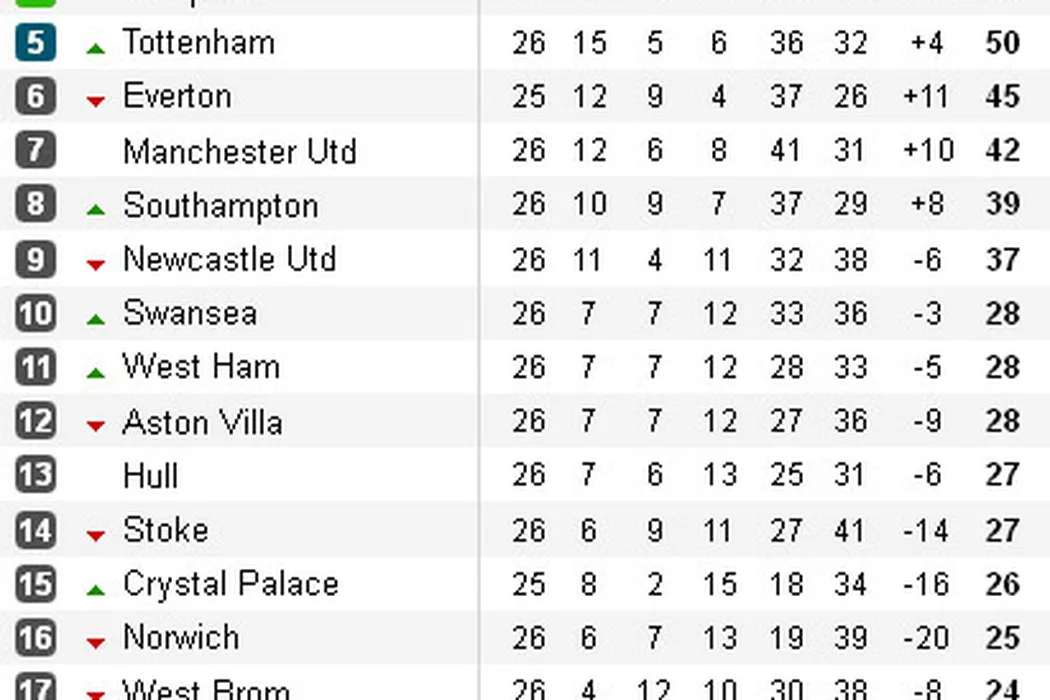Open the Manchester Utd team link
Image resolution: width=1050 pixels, height=700 pixels.
239,151
